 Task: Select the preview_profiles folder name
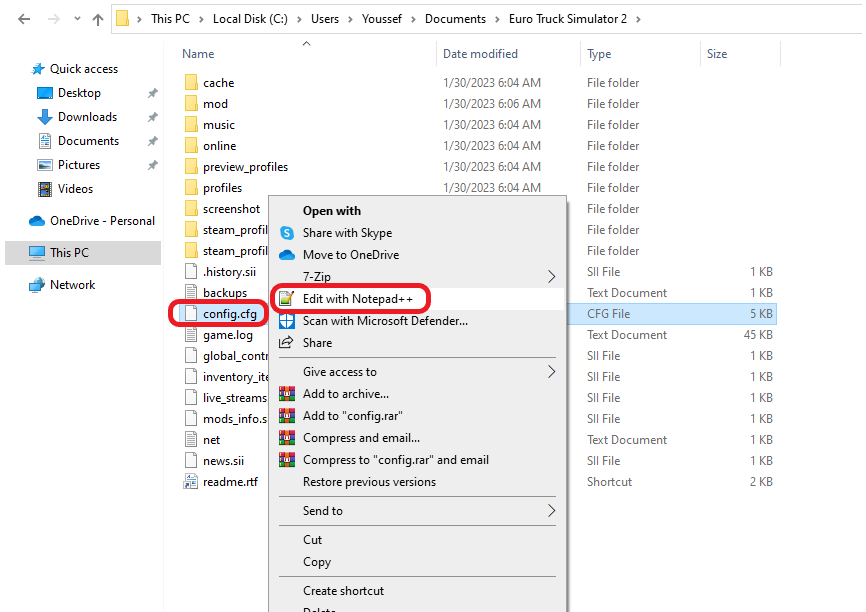coord(245,167)
